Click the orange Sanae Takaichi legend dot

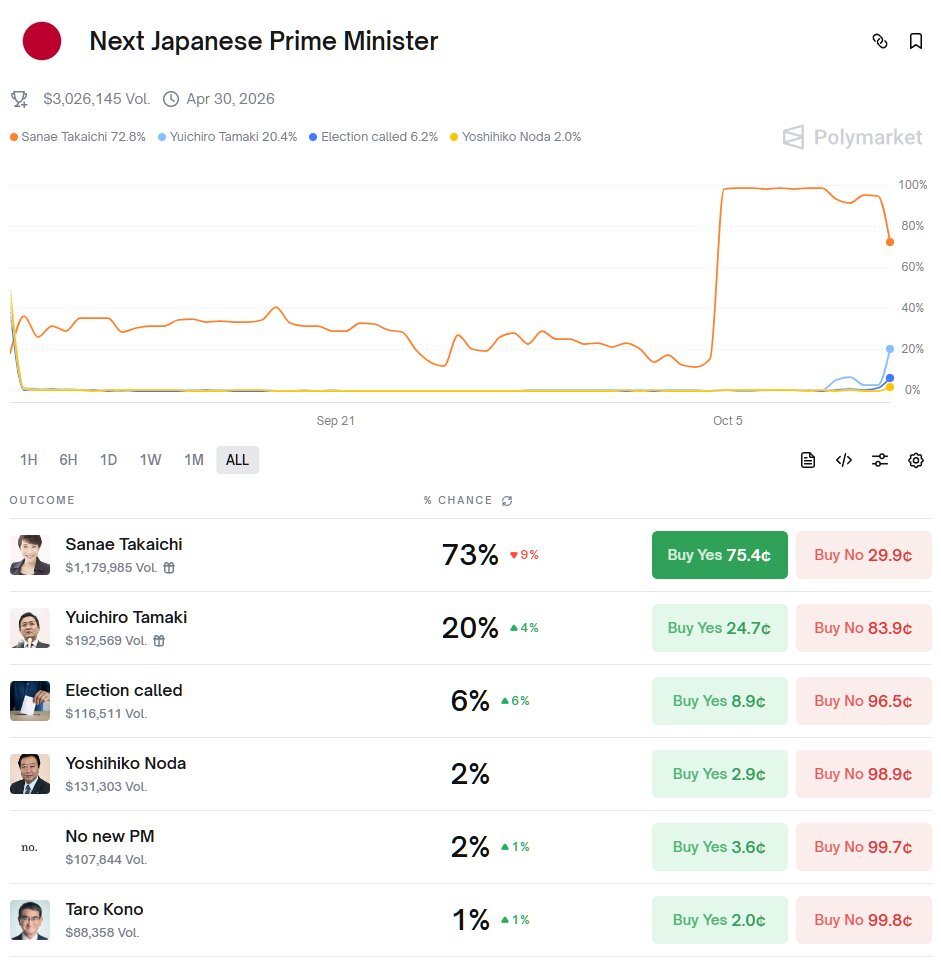14,137
